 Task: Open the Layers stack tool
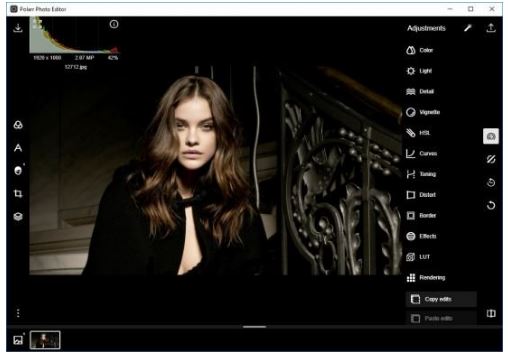pos(18,217)
